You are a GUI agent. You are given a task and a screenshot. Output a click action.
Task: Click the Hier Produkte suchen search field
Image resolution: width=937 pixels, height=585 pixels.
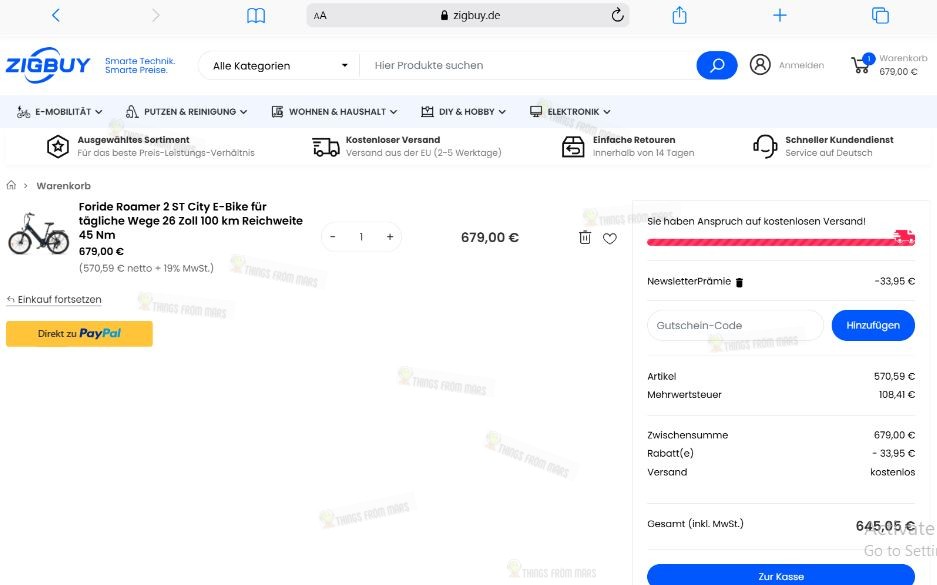click(x=528, y=66)
